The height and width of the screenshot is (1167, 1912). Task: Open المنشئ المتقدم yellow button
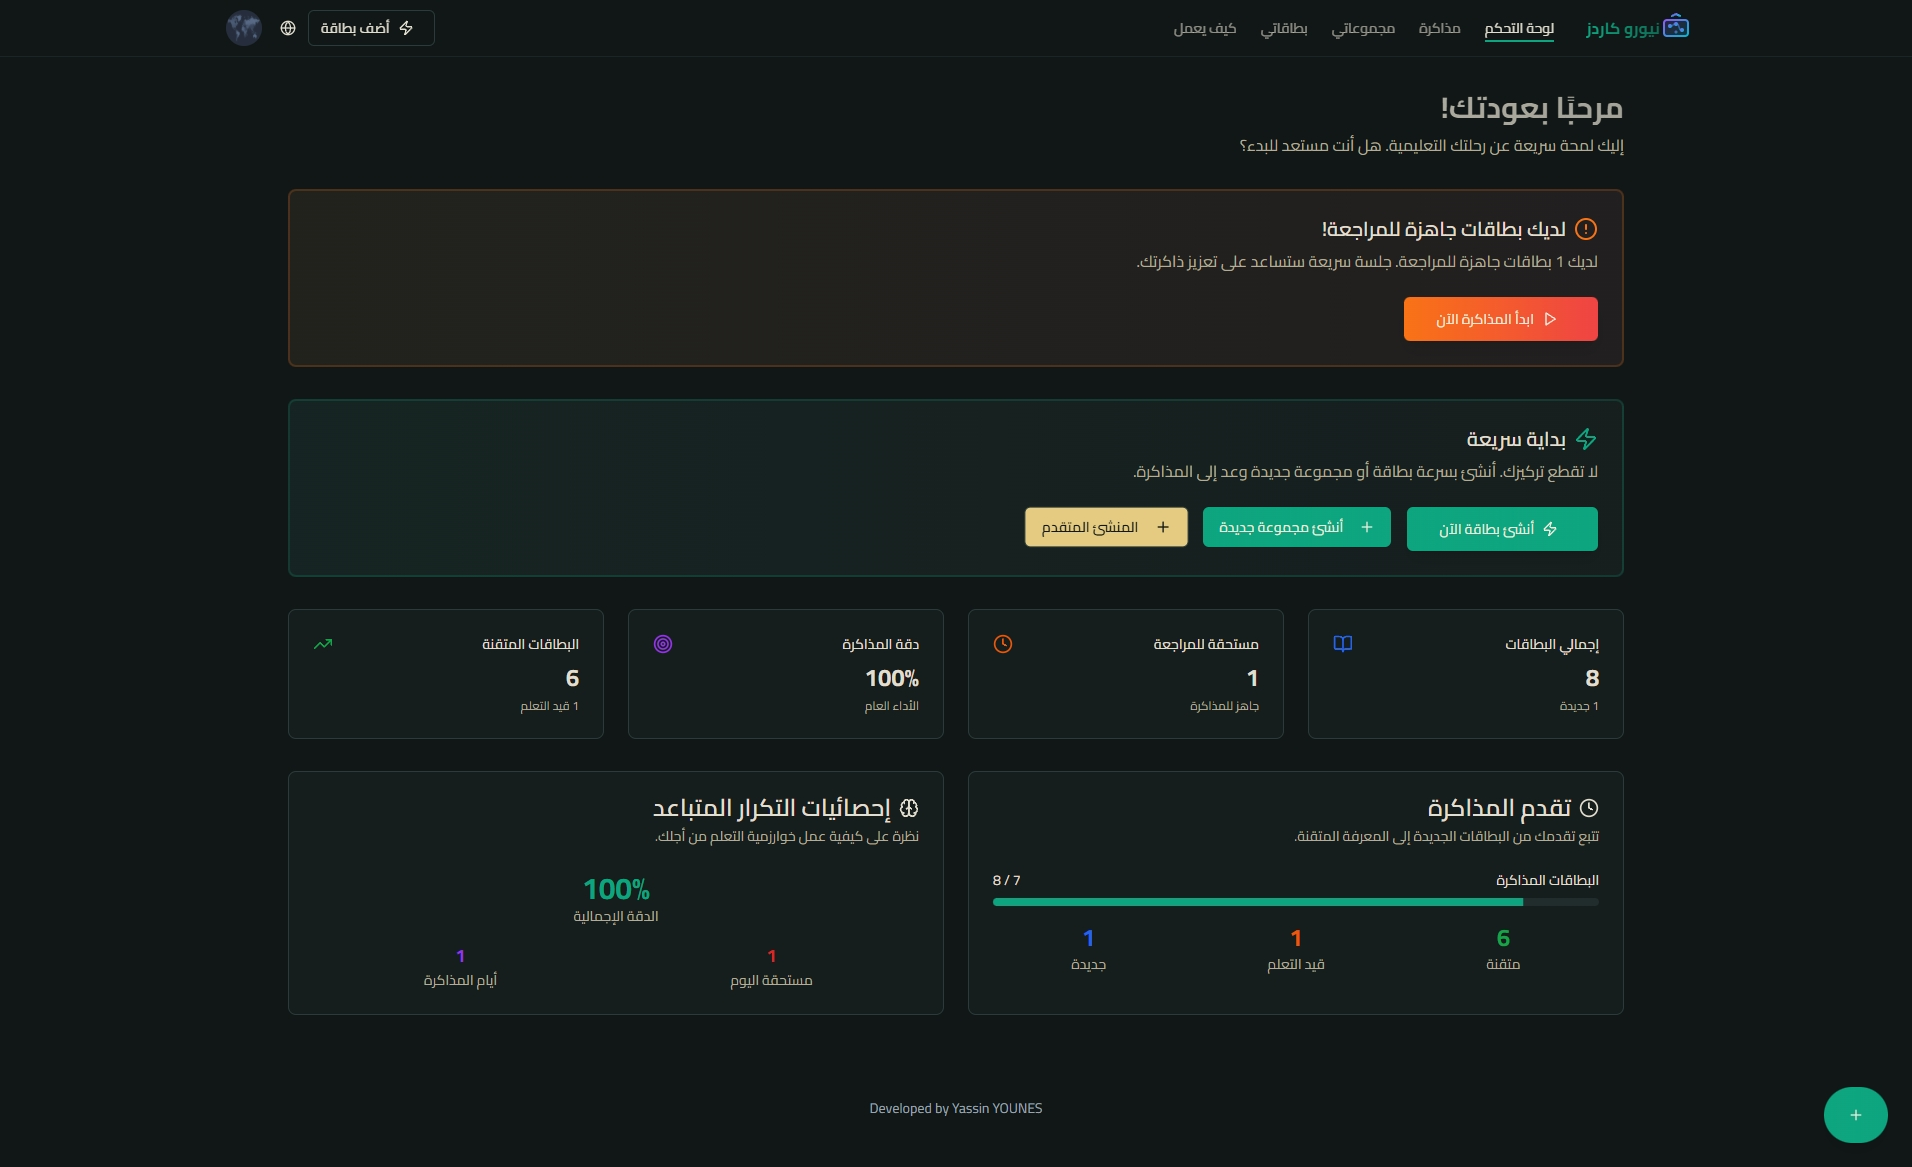click(x=1106, y=527)
